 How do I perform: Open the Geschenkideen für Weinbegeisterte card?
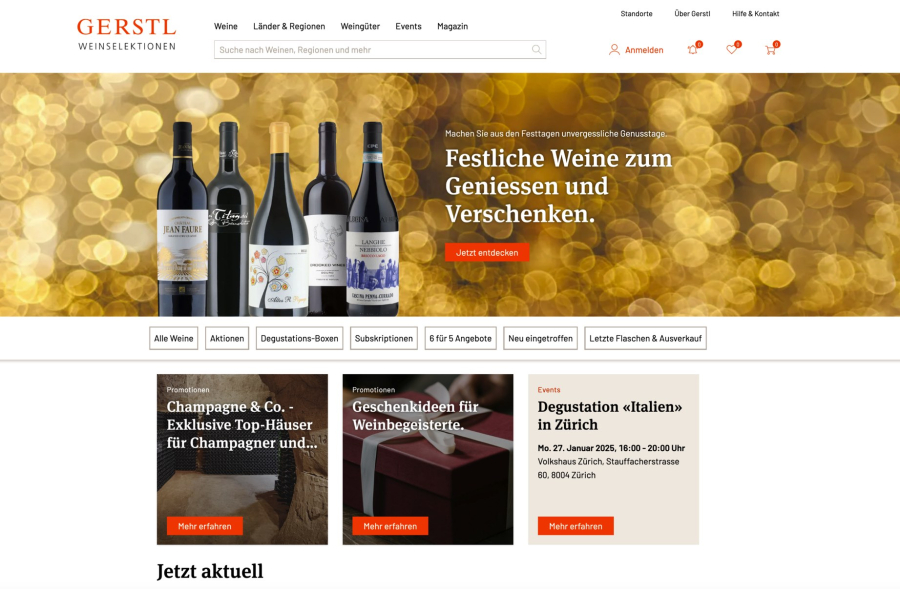428,459
